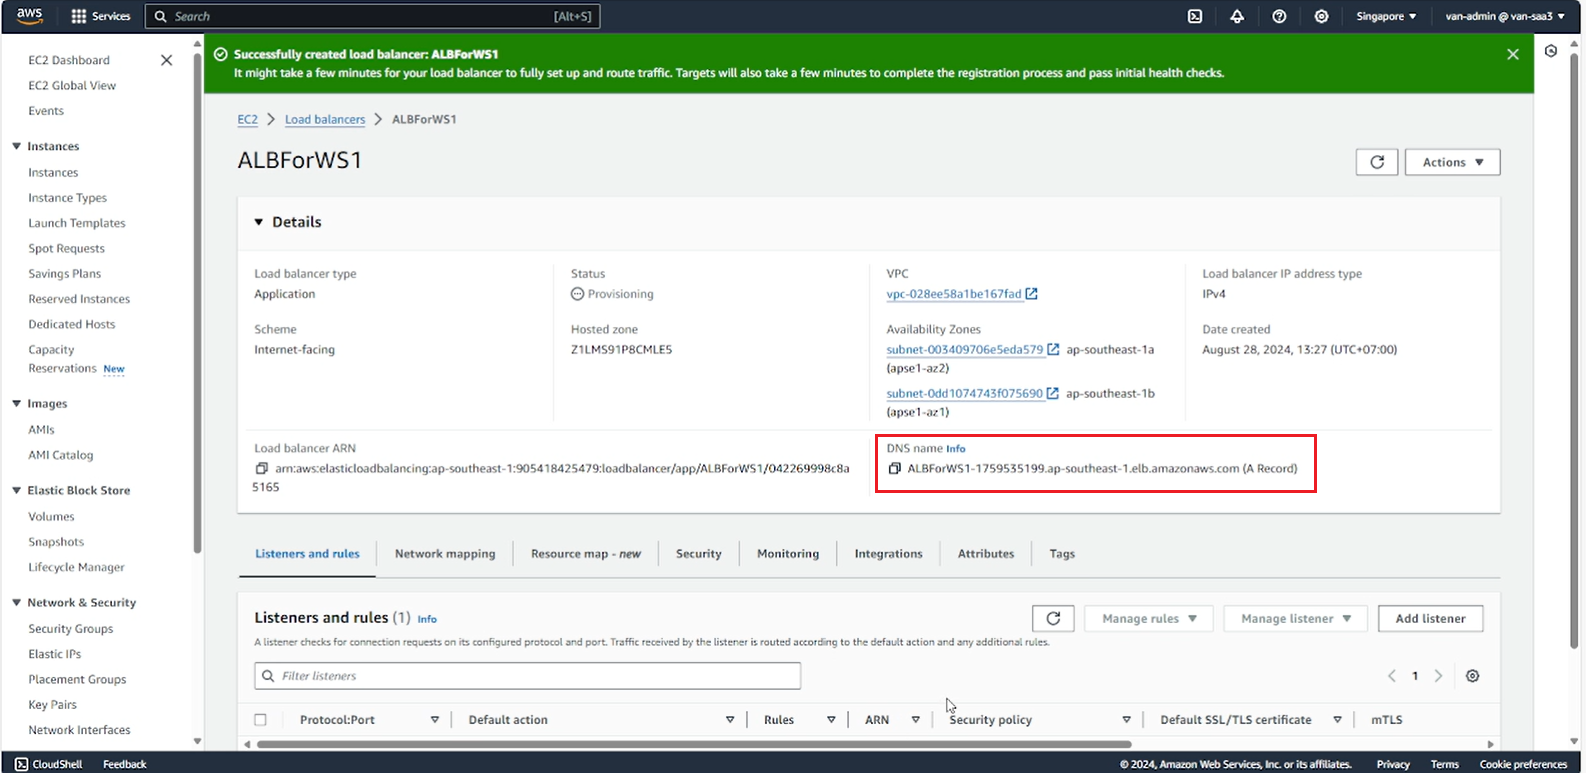Open the AWS home logo
1586x773 pixels.
[x=29, y=16]
